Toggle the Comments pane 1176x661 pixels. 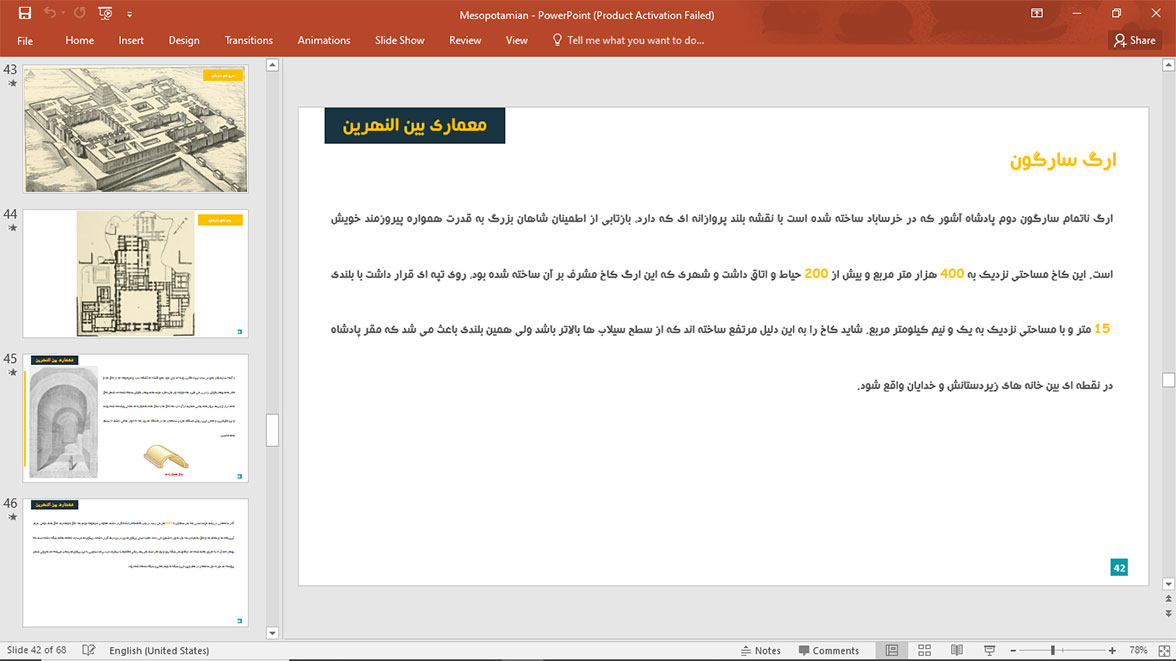pyautogui.click(x=829, y=650)
